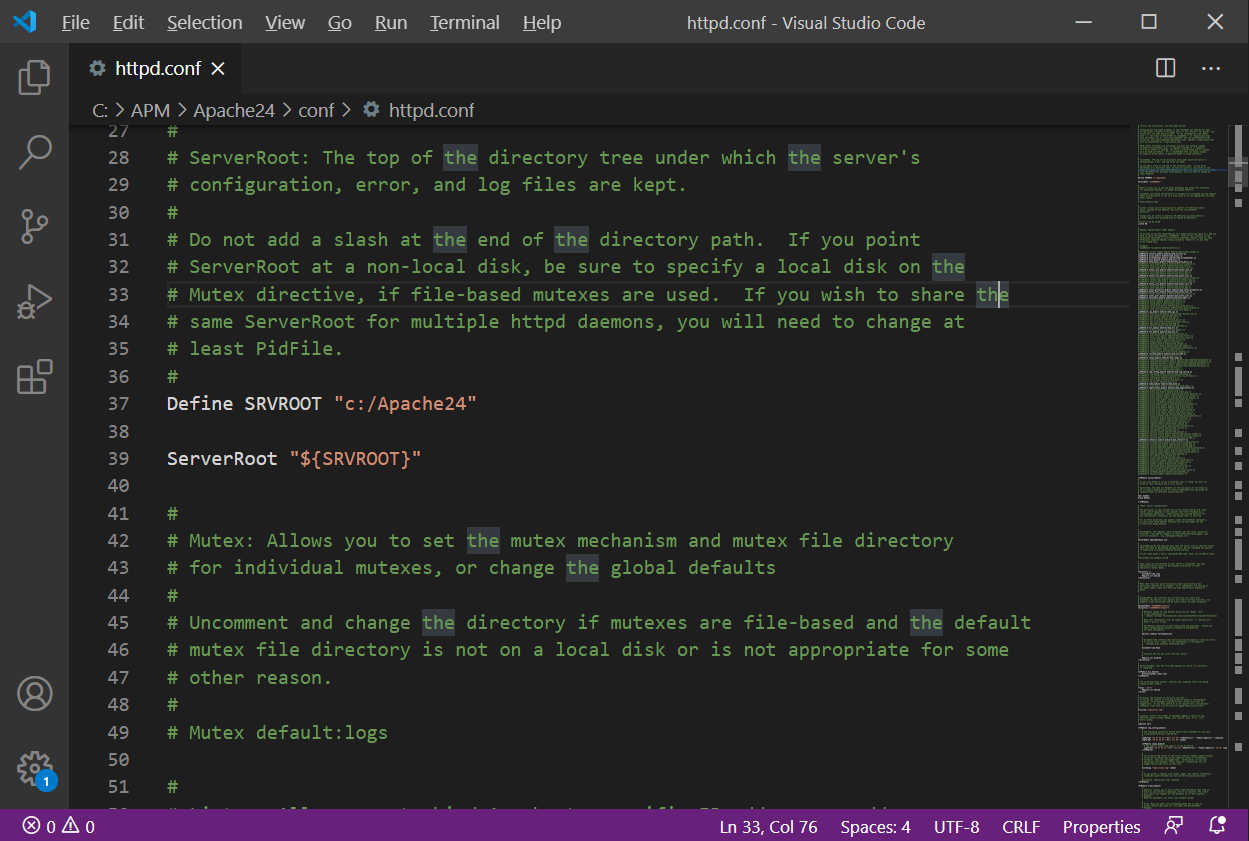Open notifications bell in status bar
Image resolution: width=1249 pixels, height=841 pixels.
tap(1217, 826)
